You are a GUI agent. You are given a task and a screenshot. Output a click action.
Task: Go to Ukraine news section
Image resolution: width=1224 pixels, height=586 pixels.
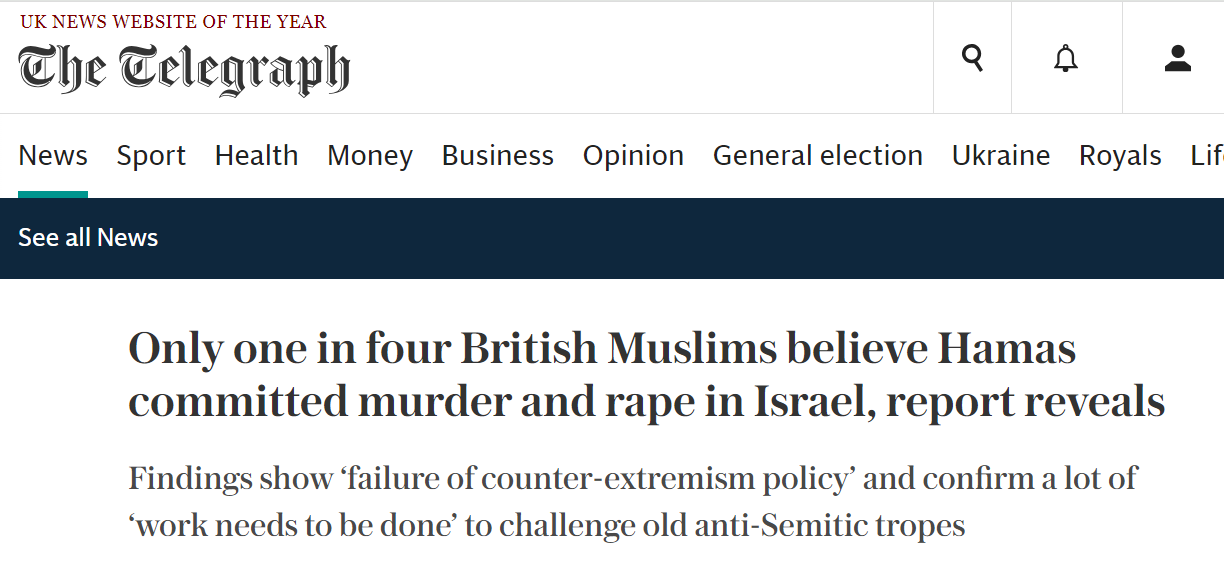pos(1001,156)
